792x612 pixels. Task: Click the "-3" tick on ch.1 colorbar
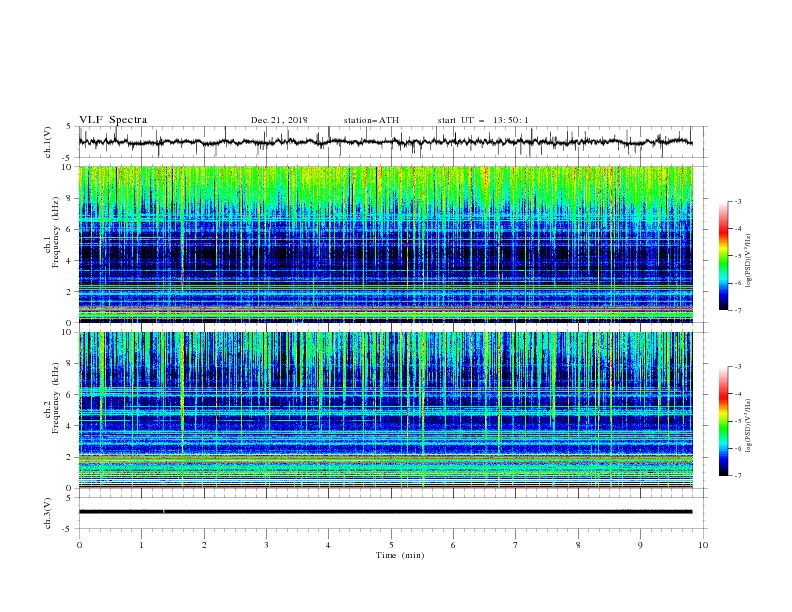pos(737,201)
